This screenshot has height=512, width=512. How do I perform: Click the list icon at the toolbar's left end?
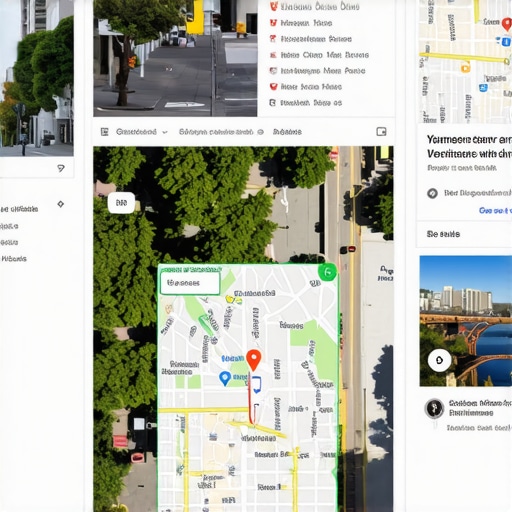(x=105, y=132)
